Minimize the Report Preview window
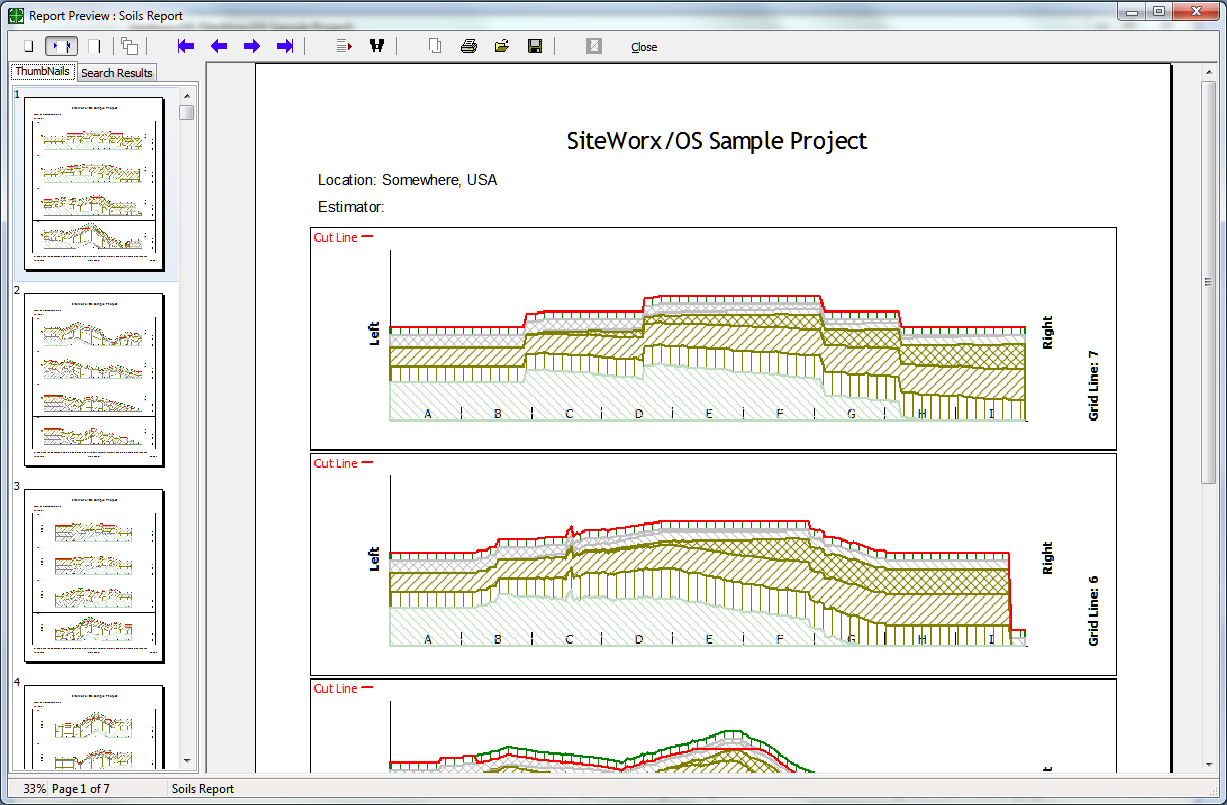The width and height of the screenshot is (1227, 805). point(1134,12)
